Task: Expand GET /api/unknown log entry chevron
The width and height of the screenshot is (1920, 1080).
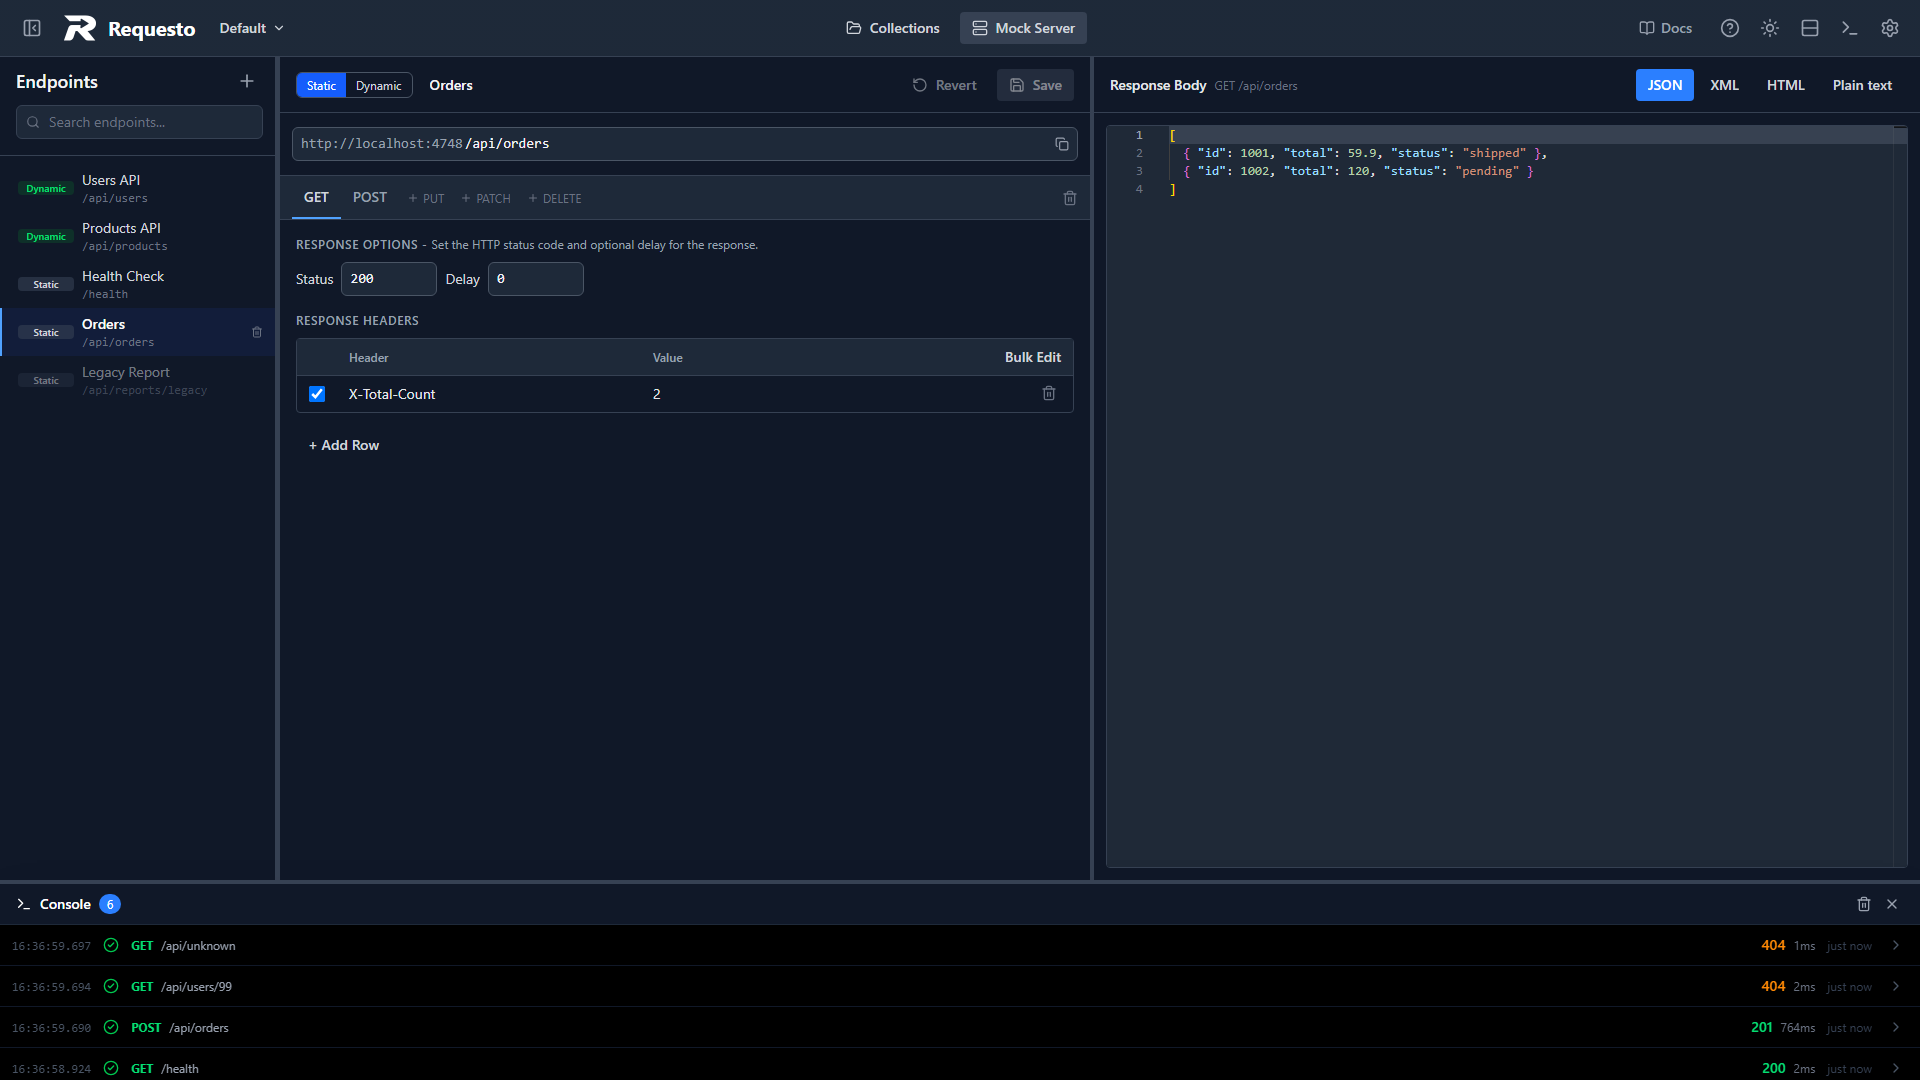Action: tap(1896, 945)
